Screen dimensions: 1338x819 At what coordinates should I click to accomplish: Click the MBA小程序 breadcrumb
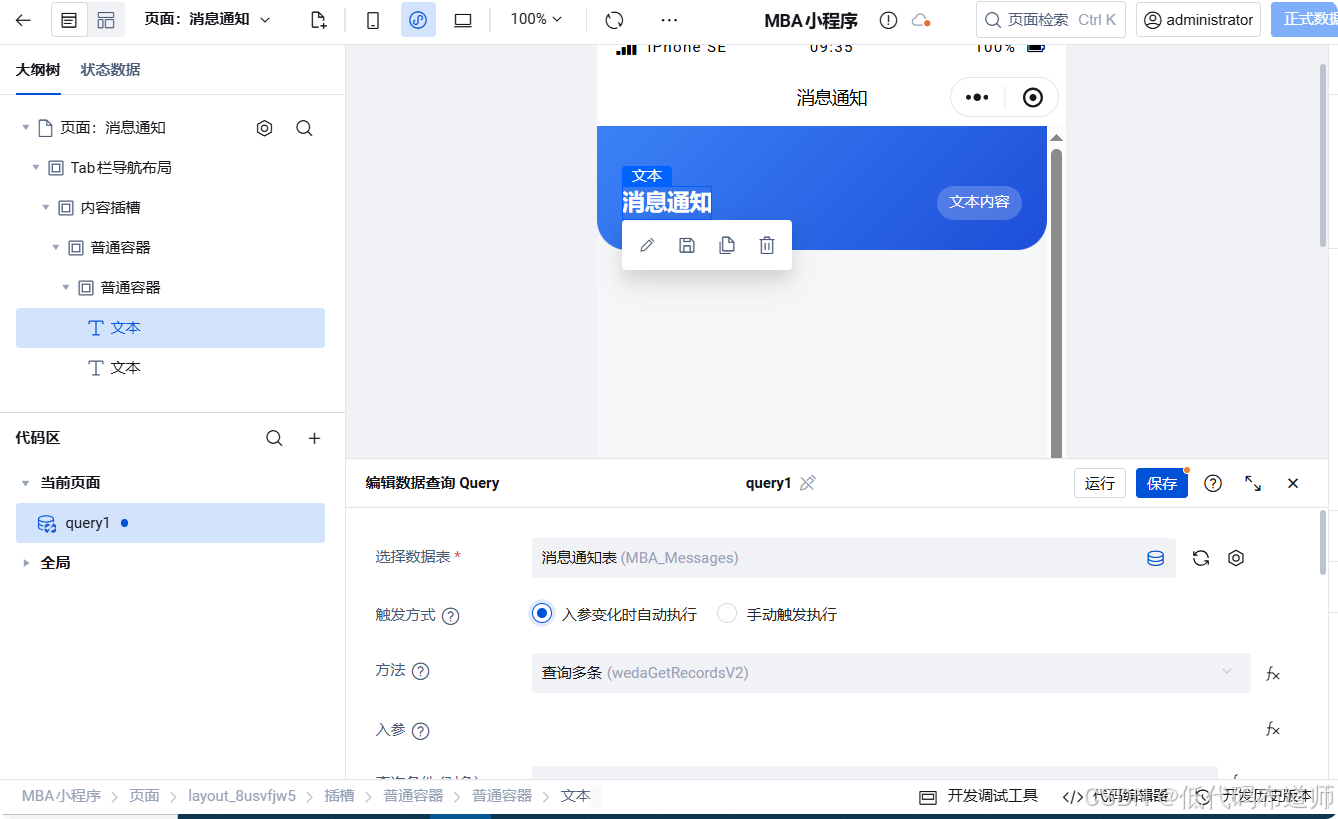(62, 796)
